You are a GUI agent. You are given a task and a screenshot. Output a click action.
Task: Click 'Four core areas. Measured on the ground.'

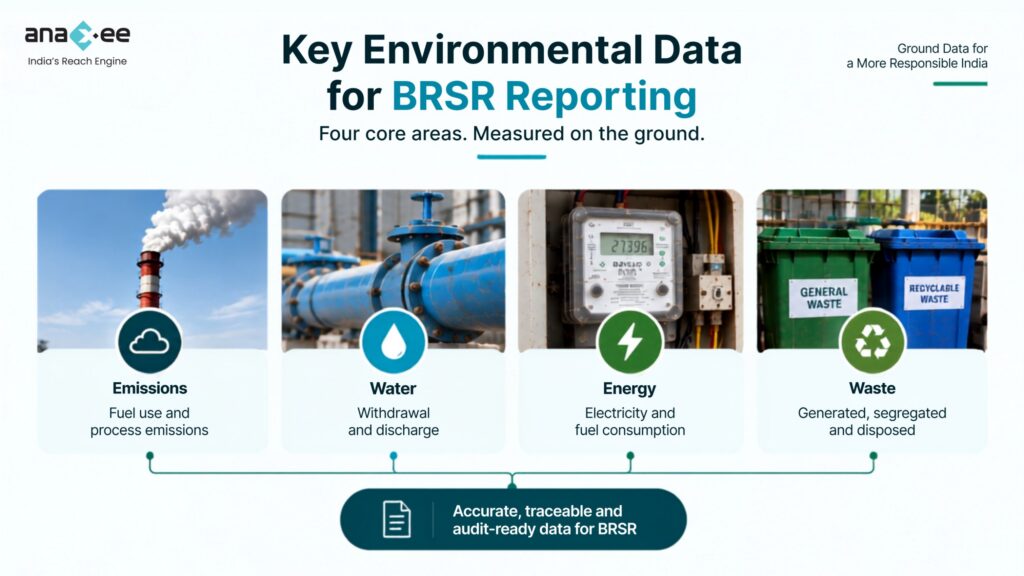point(511,133)
